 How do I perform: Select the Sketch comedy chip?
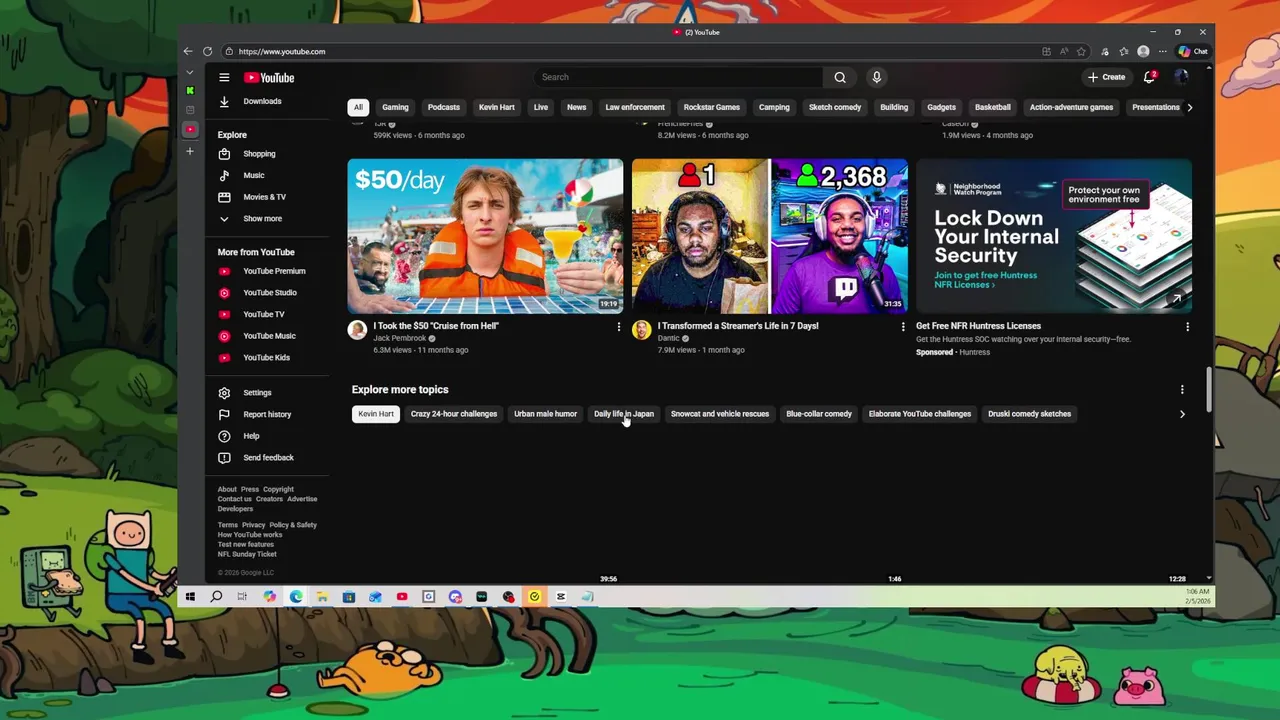835,107
